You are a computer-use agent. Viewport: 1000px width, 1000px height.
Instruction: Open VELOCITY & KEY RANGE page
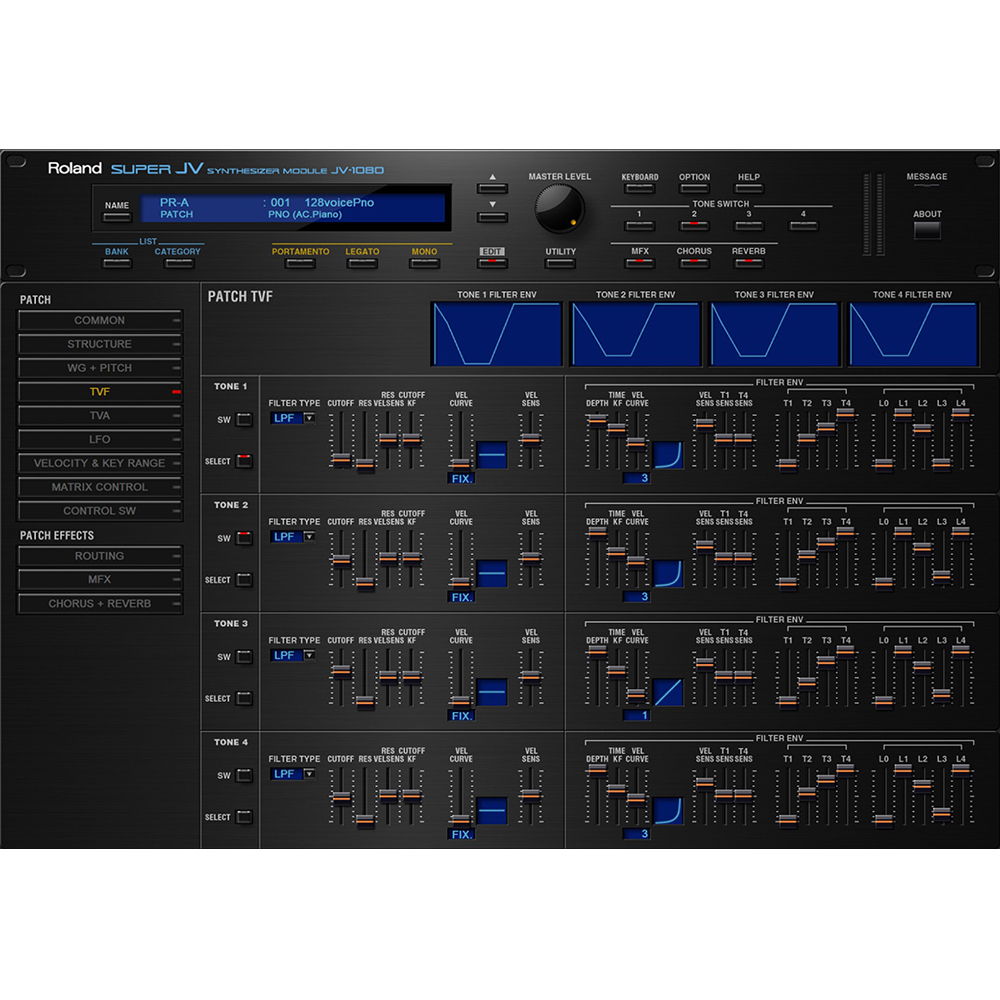click(100, 463)
